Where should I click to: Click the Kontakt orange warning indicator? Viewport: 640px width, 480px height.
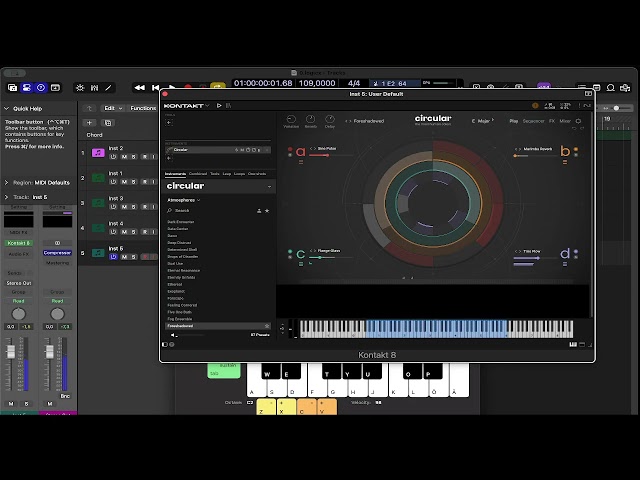point(535,106)
